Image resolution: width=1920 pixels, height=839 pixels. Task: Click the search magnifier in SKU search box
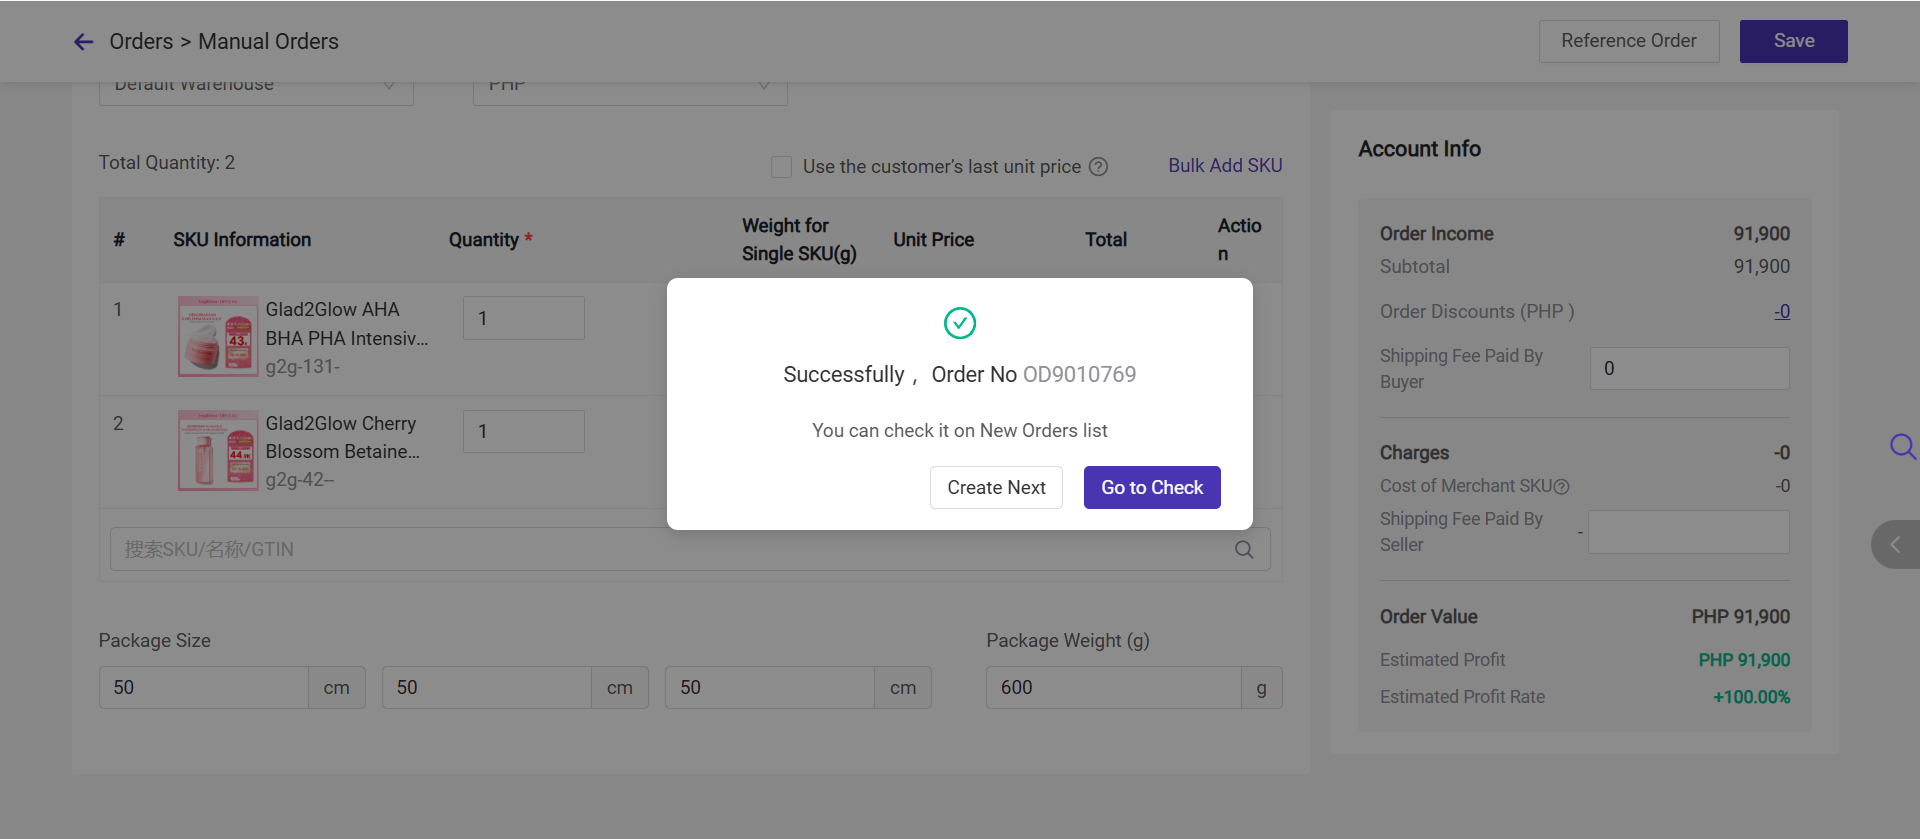pyautogui.click(x=1244, y=549)
